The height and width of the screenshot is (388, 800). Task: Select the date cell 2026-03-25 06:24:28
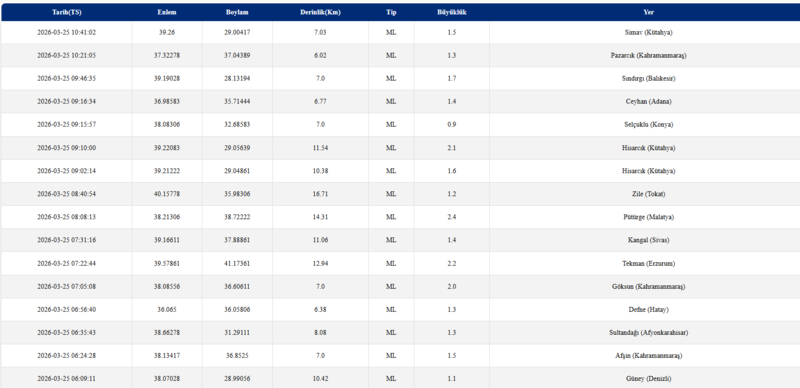(x=66, y=355)
